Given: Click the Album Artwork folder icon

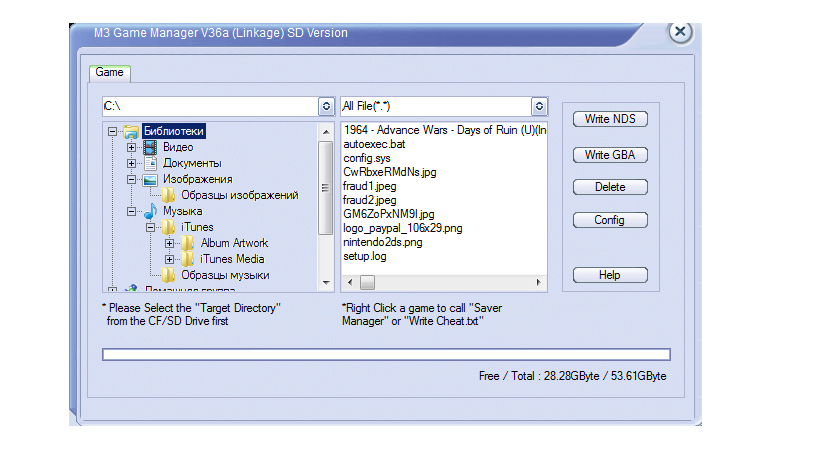Looking at the screenshot, I should pos(187,243).
